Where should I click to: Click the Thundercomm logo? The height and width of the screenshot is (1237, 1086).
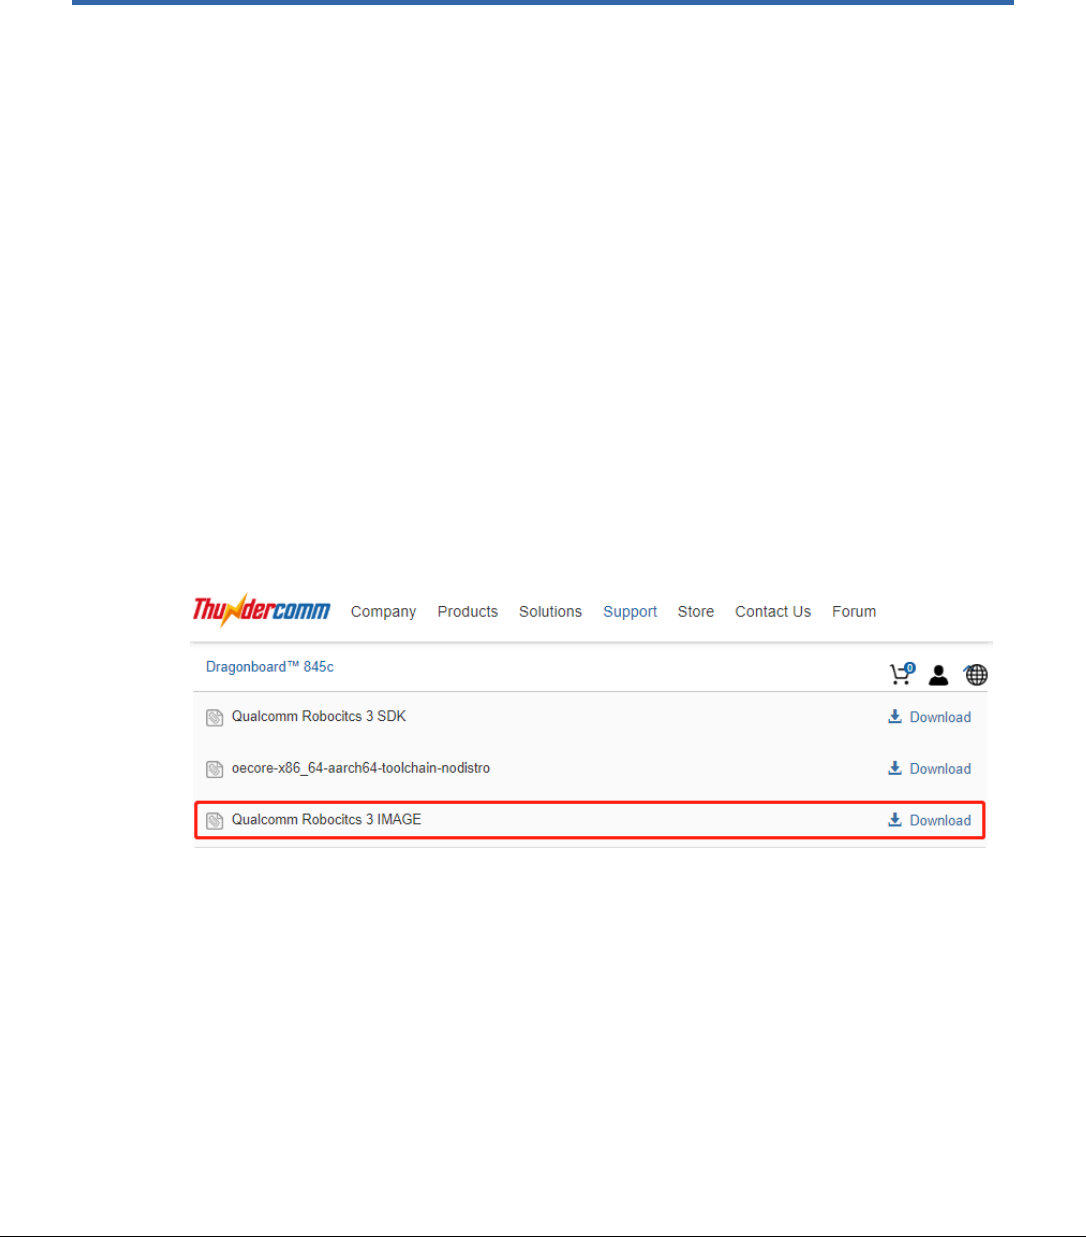coord(261,610)
